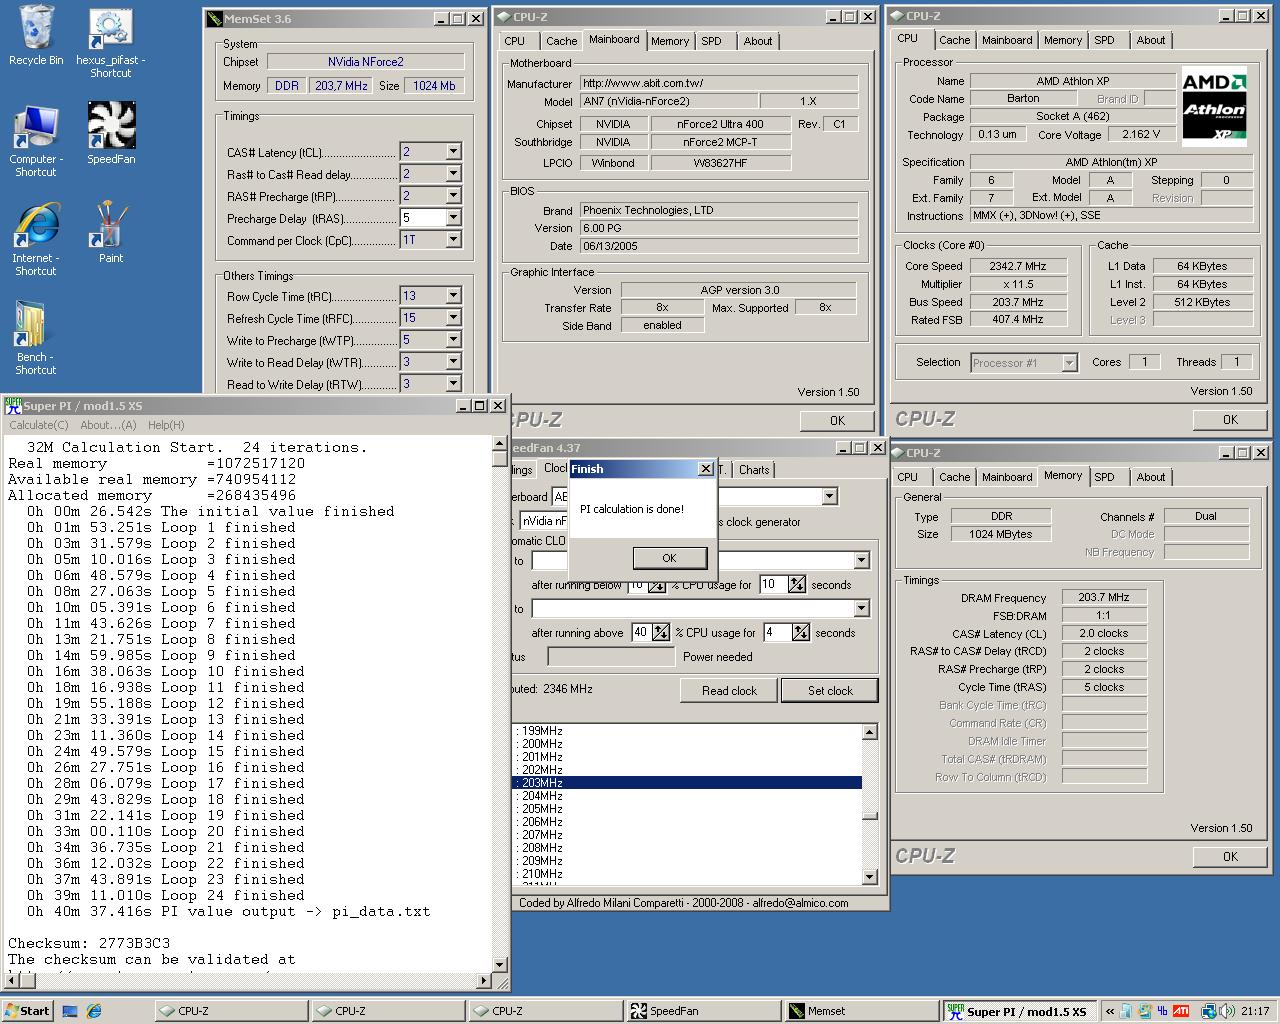This screenshot has width=1280, height=1024.
Task: Open Ras# to Cas# Read delay dropdown
Action: (x=453, y=174)
